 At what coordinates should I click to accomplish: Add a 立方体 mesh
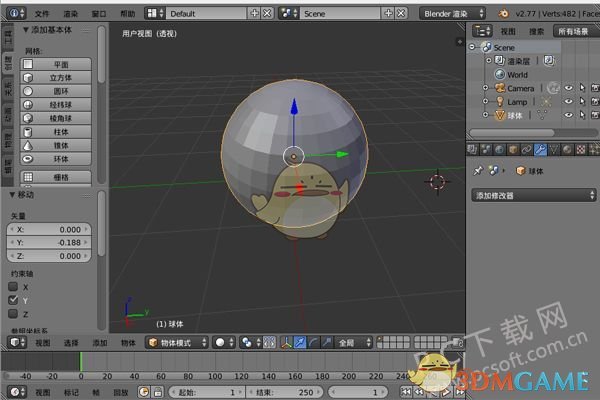pyautogui.click(x=56, y=78)
